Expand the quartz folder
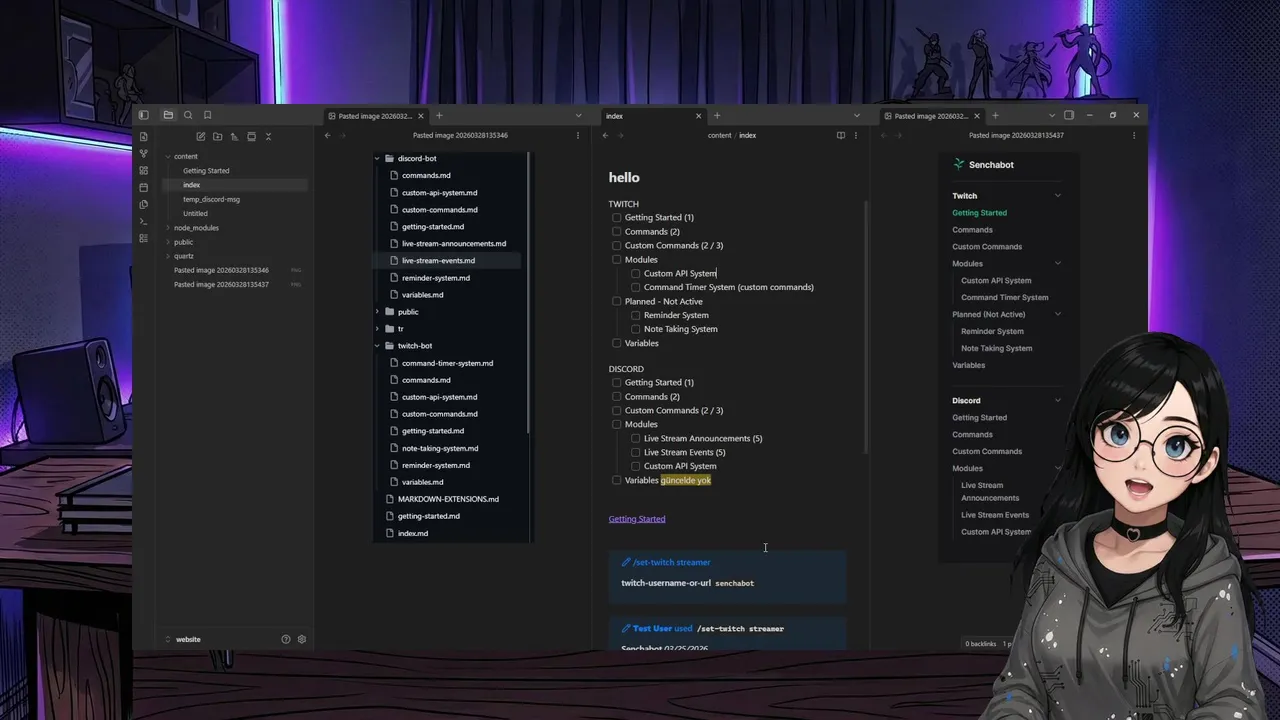The height and width of the screenshot is (720, 1280). click(x=167, y=256)
